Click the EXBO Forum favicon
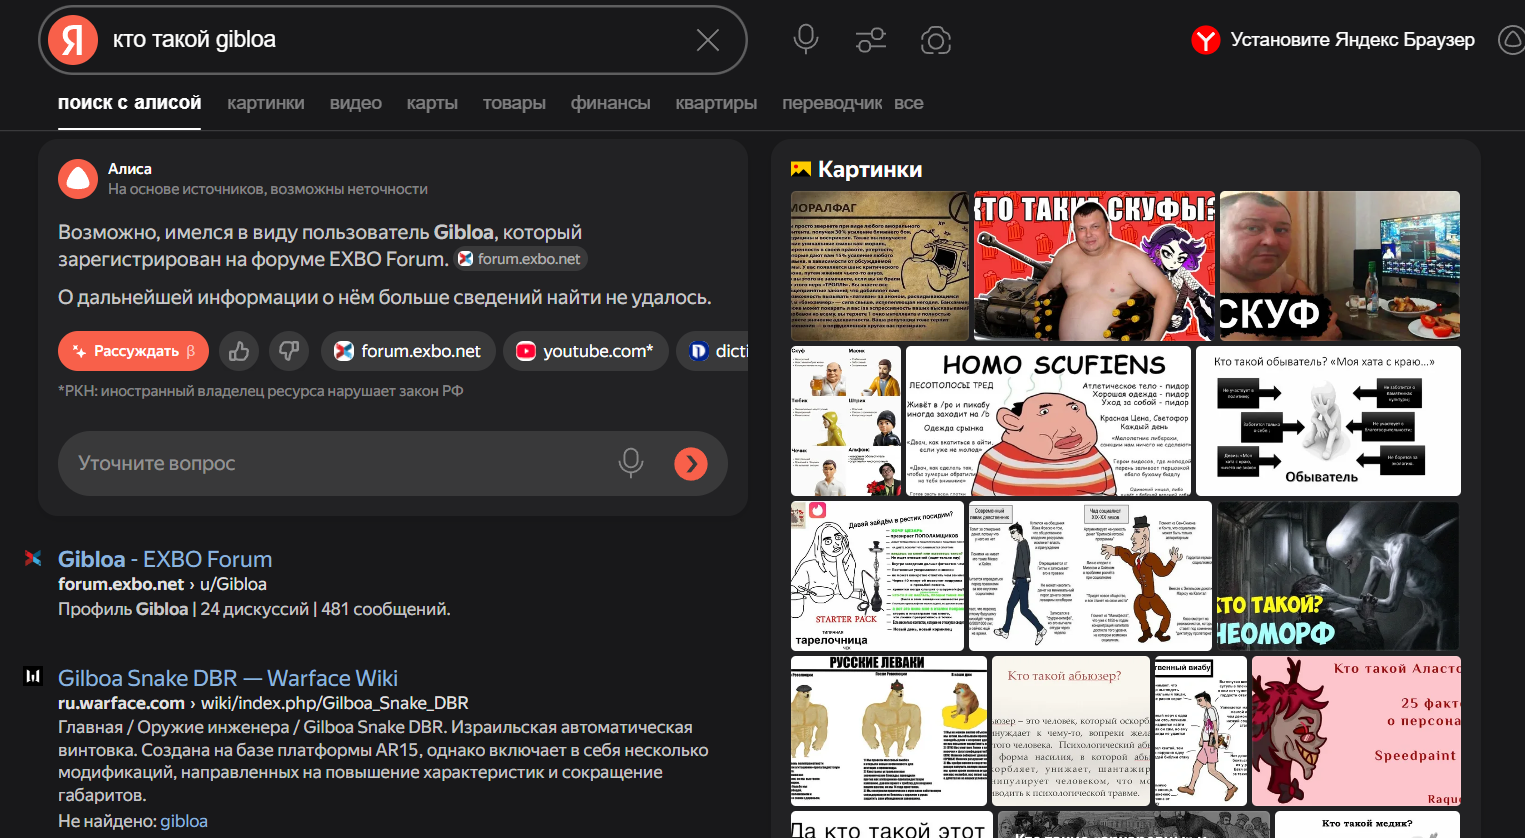The width and height of the screenshot is (1525, 838). click(x=33, y=558)
